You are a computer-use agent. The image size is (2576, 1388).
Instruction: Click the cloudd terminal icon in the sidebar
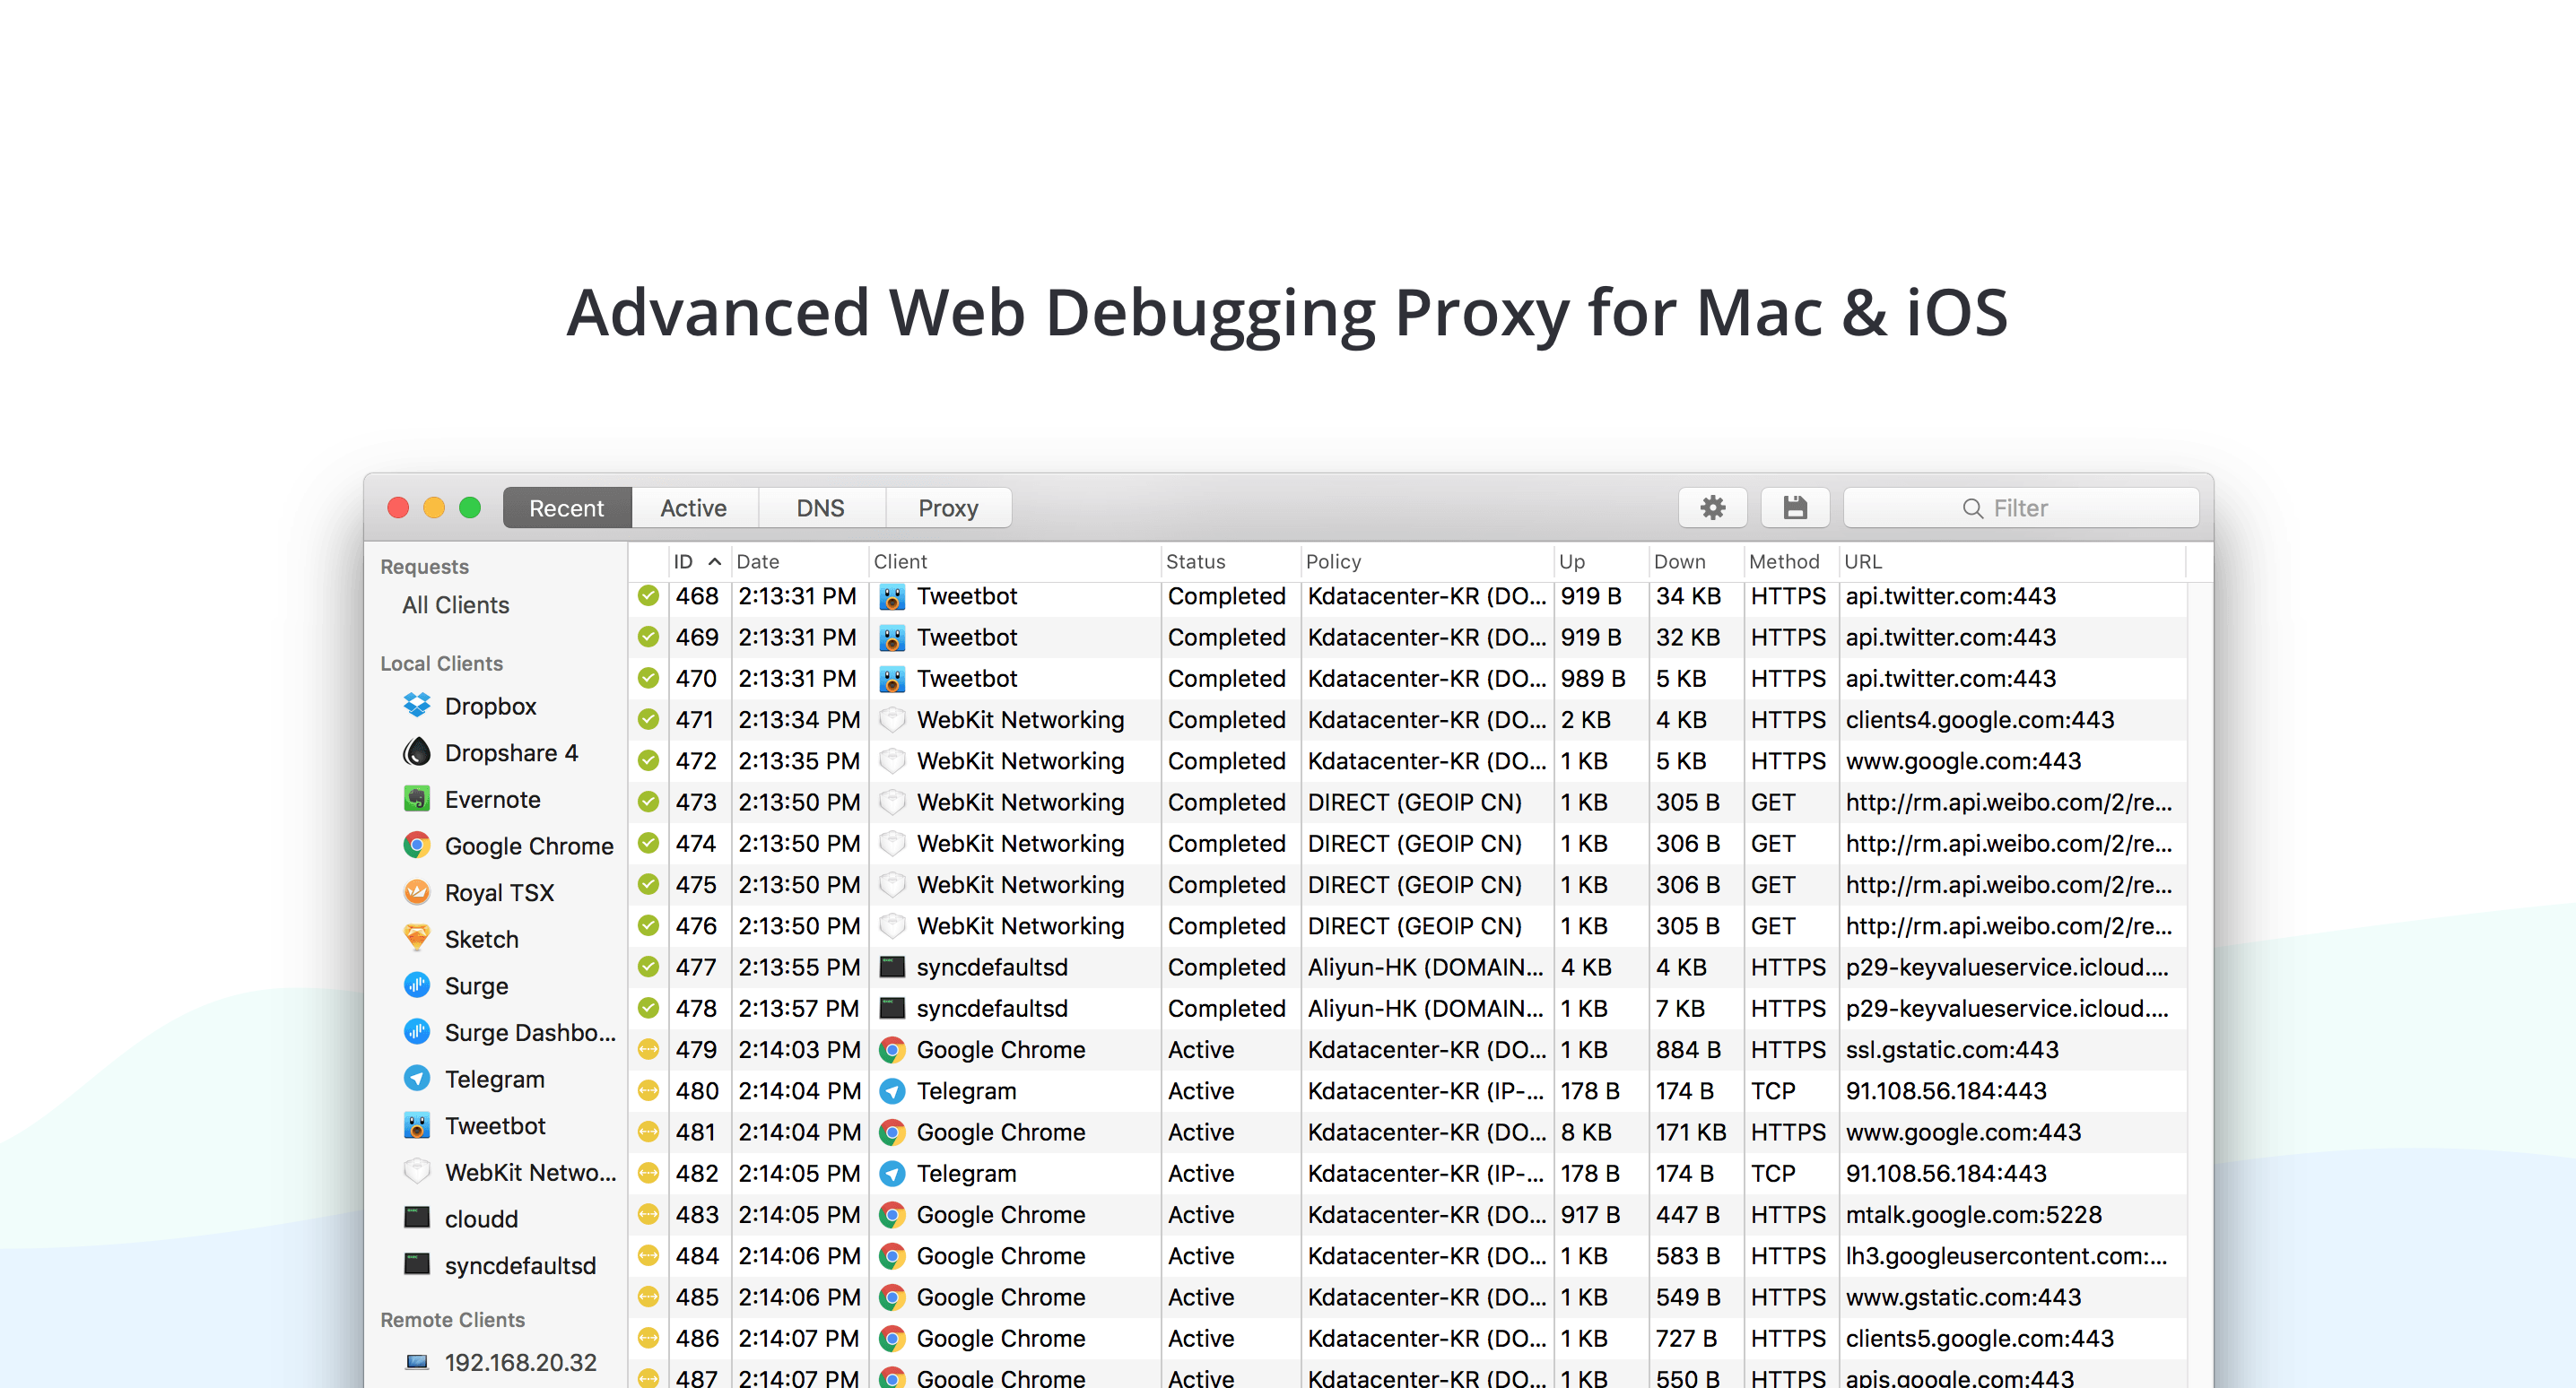click(417, 1218)
